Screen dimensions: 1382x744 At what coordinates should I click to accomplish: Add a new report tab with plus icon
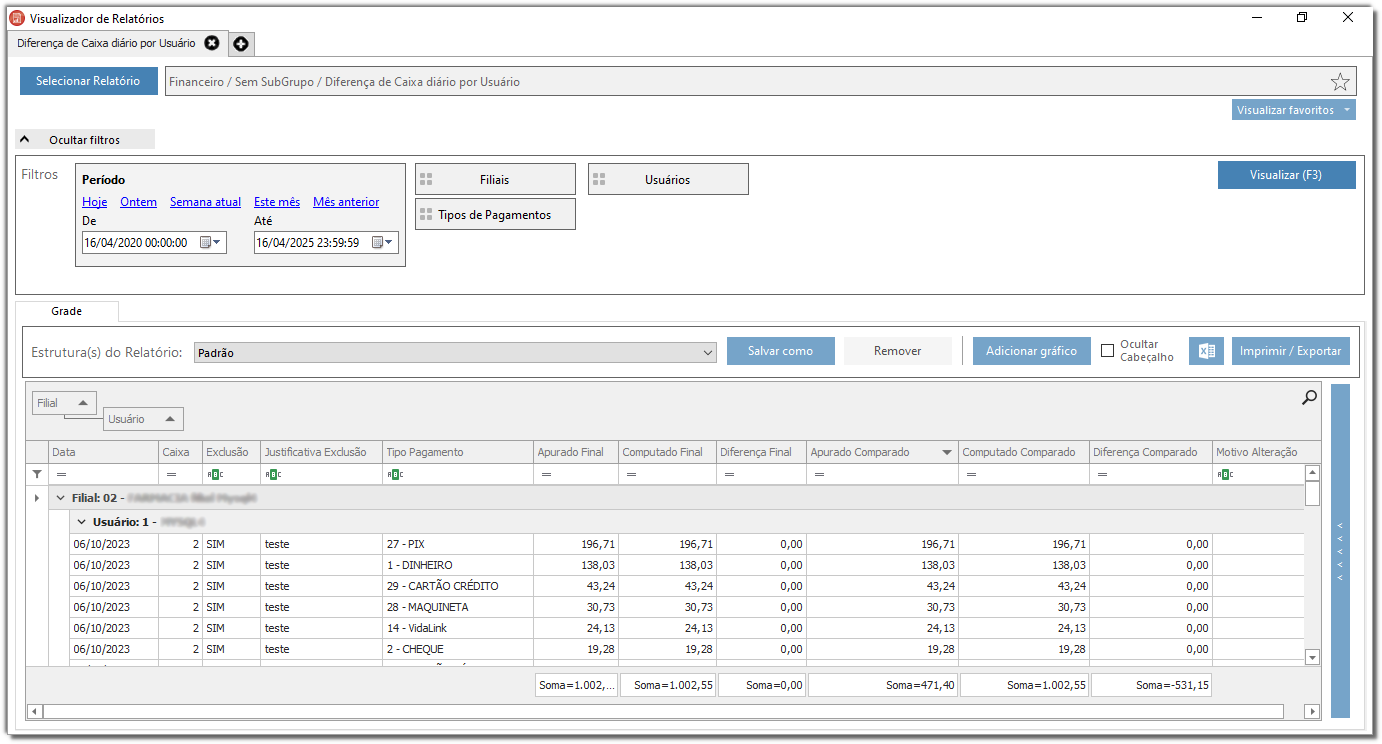[242, 44]
